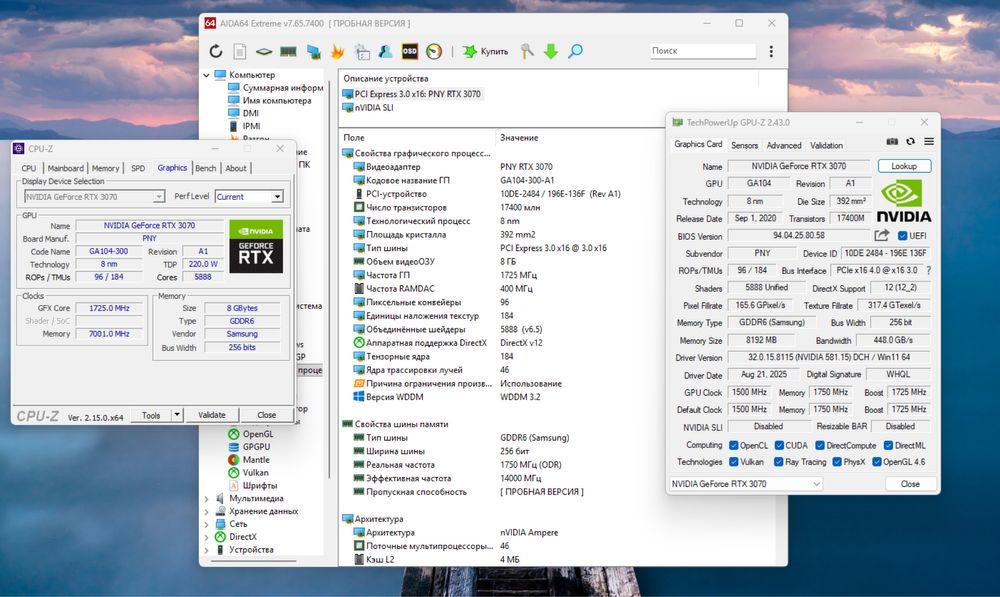Click the CPU chip icon in AIDA64 toolbar
The image size is (1000, 597).
click(x=264, y=51)
